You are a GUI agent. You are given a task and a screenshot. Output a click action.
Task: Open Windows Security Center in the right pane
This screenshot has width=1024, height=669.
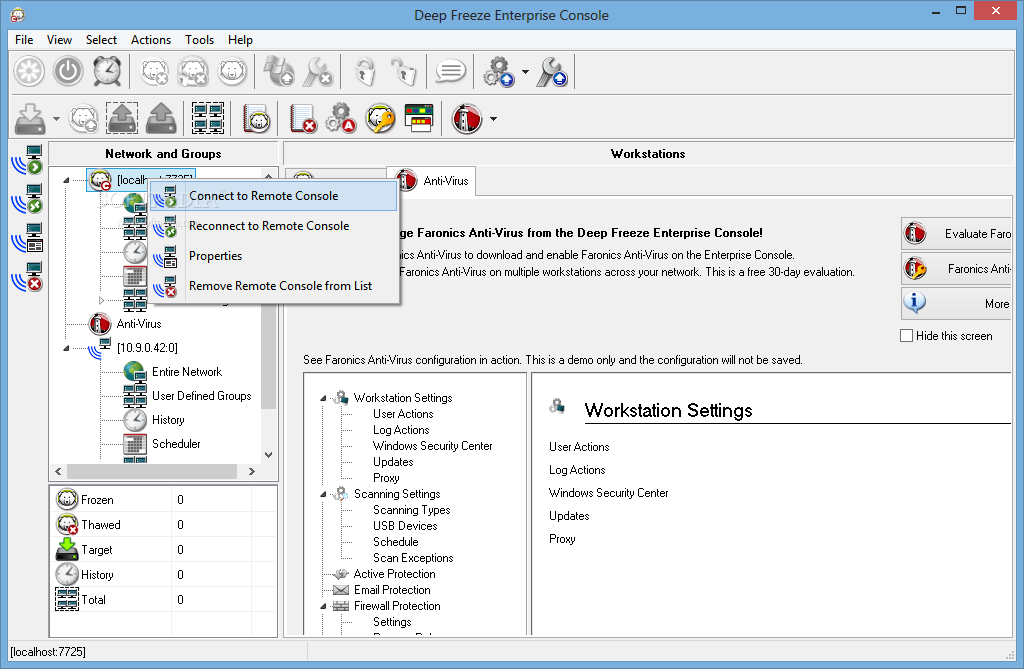[609, 493]
